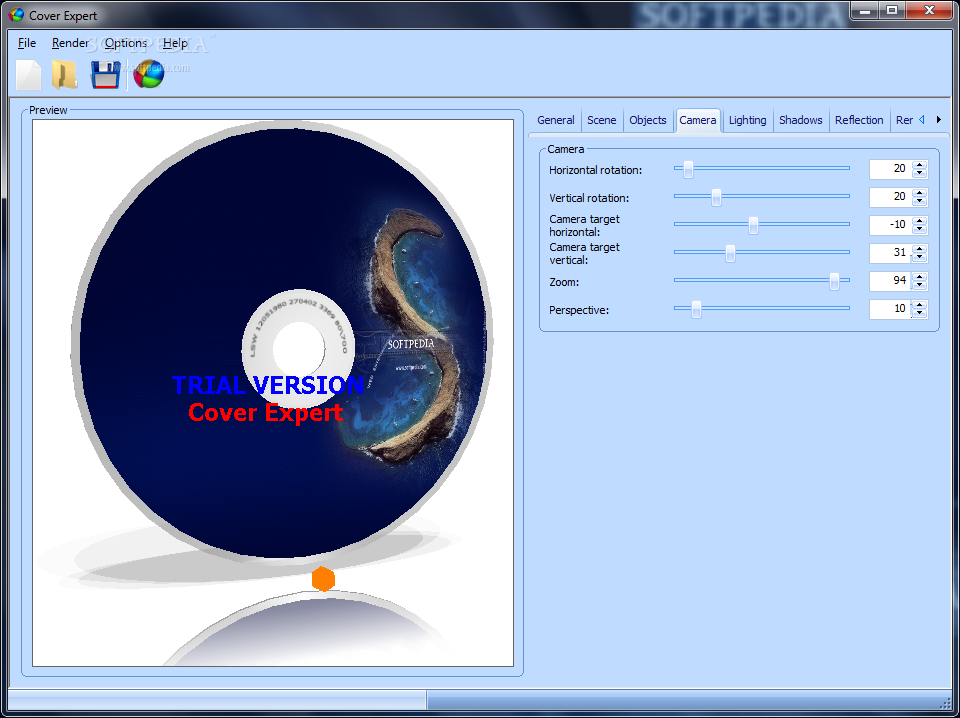Viewport: 960px width, 718px height.
Task: Switch to the Reflection tab
Action: [859, 120]
